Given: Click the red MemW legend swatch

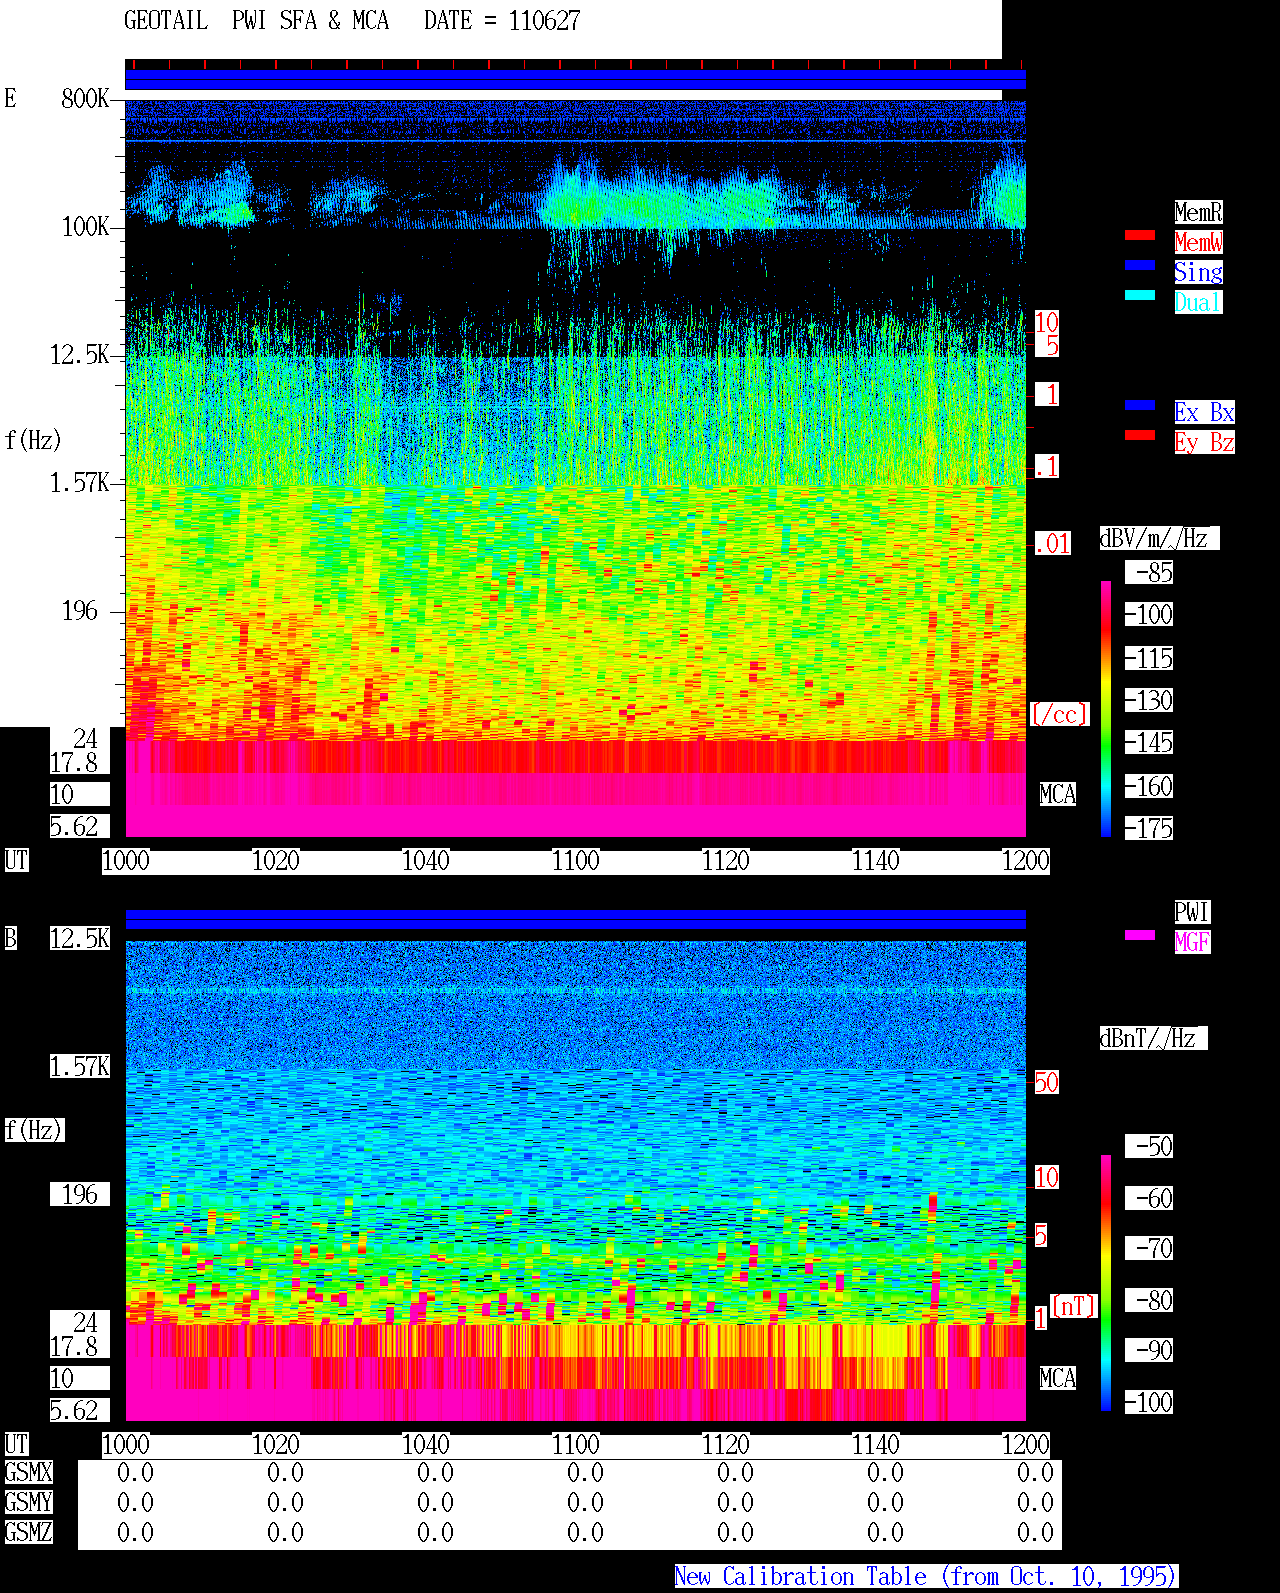Looking at the screenshot, I should point(1140,235).
